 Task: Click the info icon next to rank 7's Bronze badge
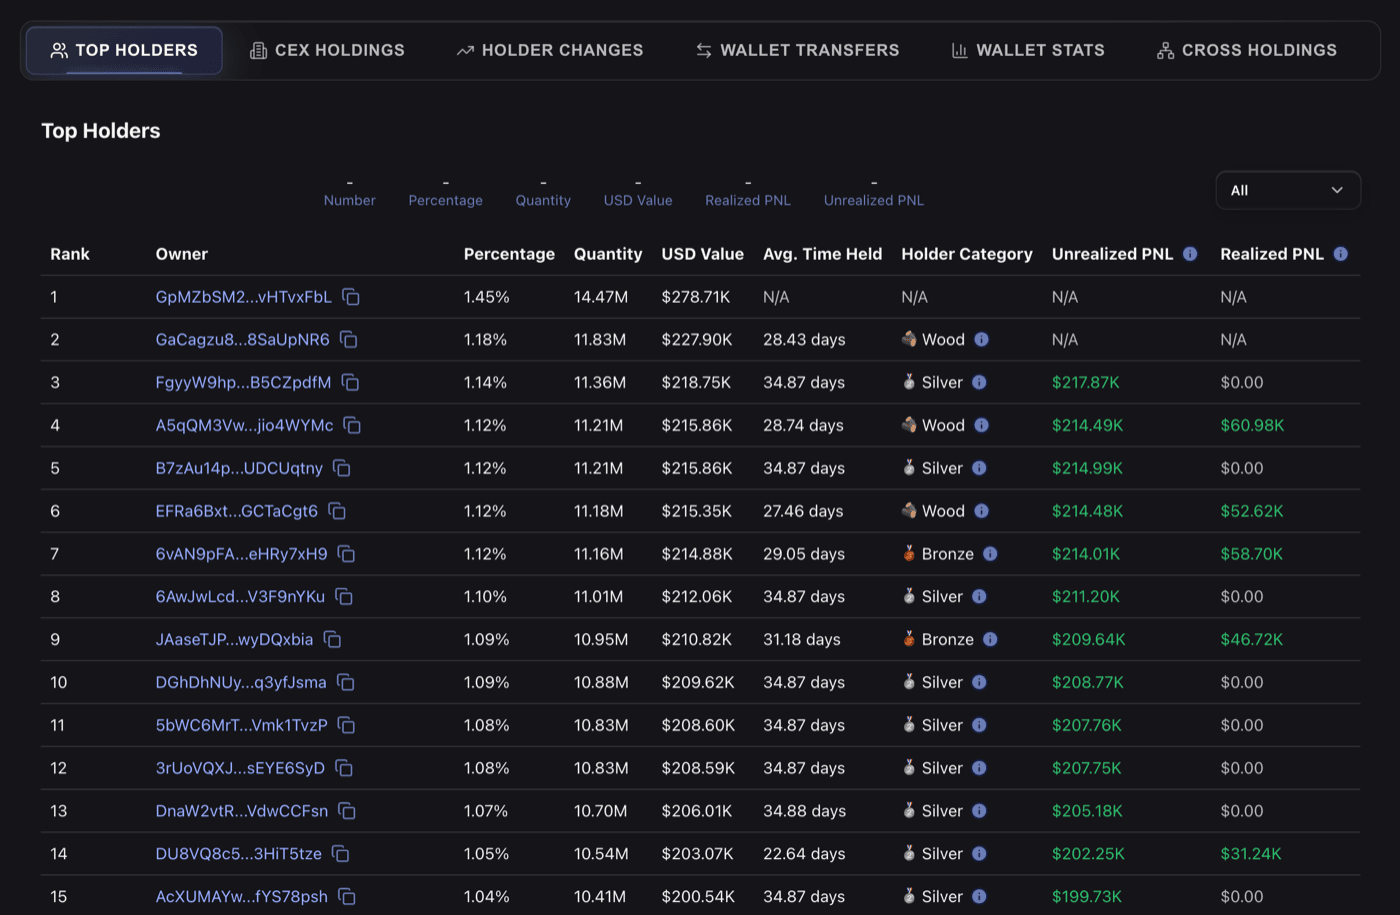click(990, 553)
